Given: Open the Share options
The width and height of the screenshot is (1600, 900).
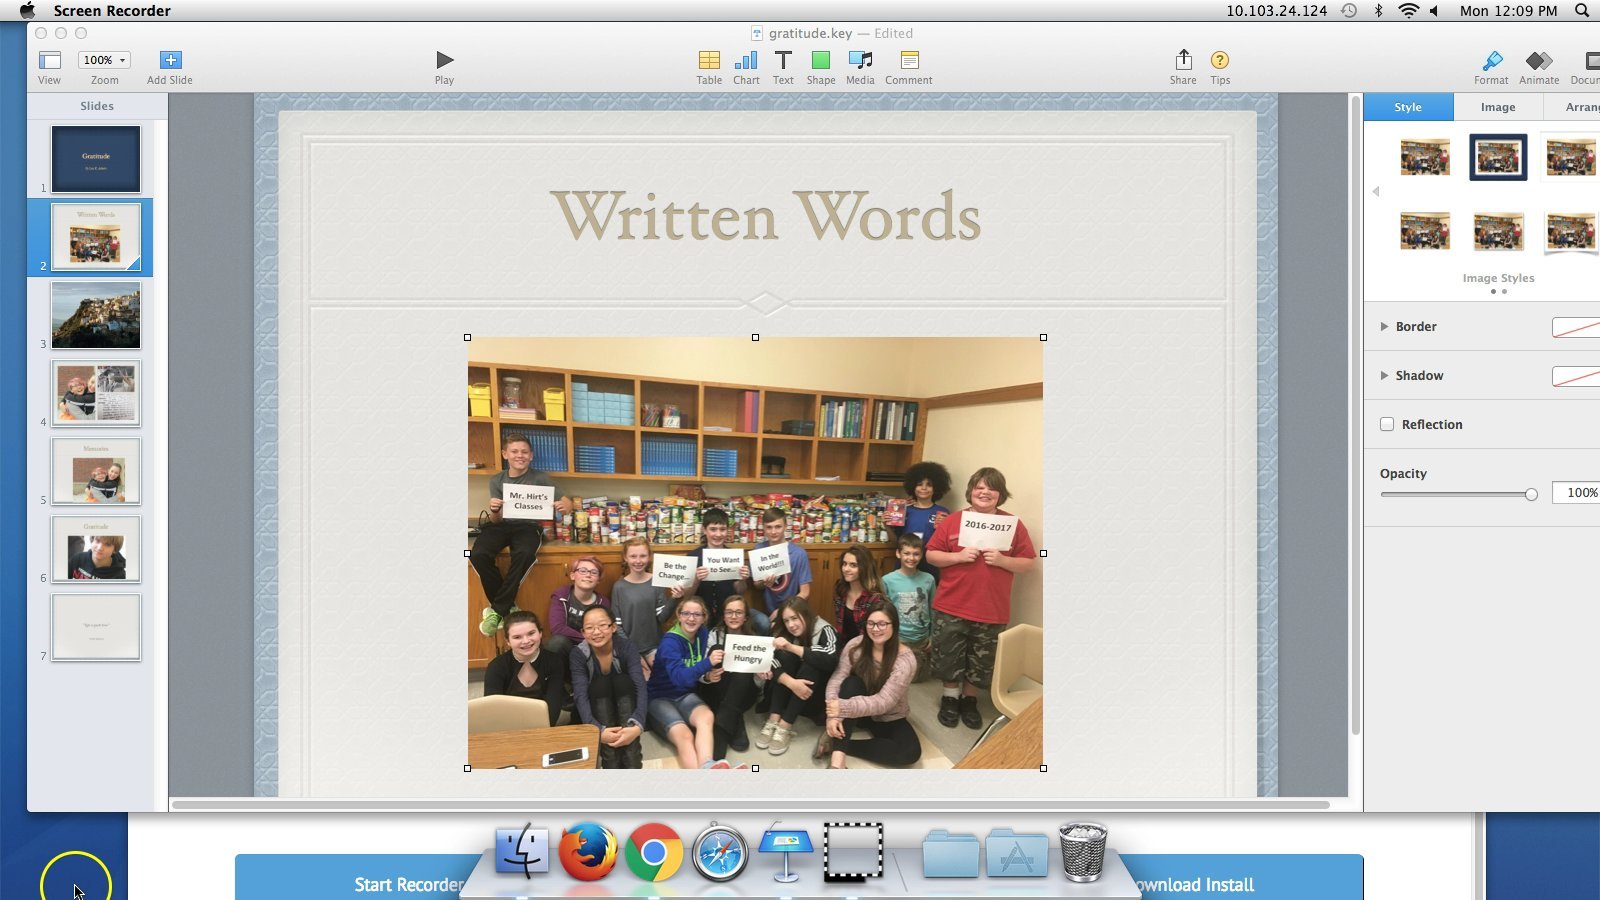Looking at the screenshot, I should (1182, 63).
